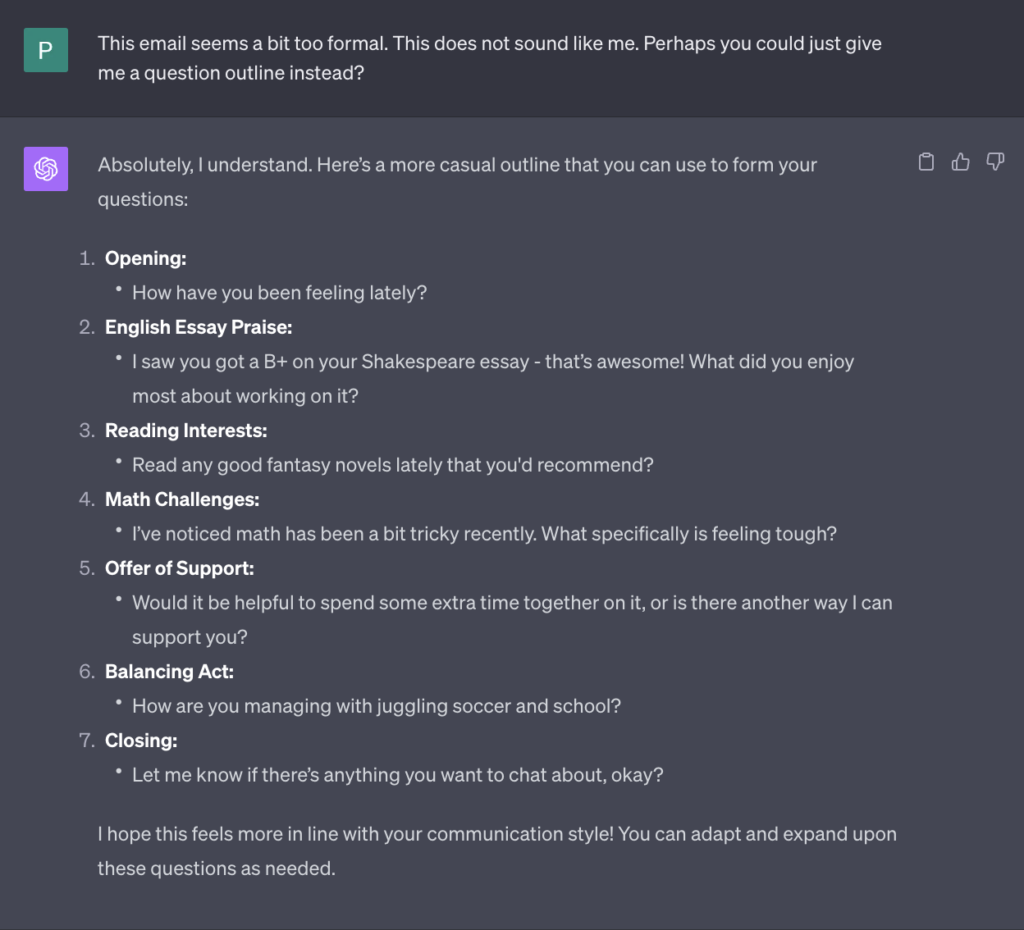Click the ChatGPT logo avatar
Viewport: 1024px width, 930px height.
point(46,169)
